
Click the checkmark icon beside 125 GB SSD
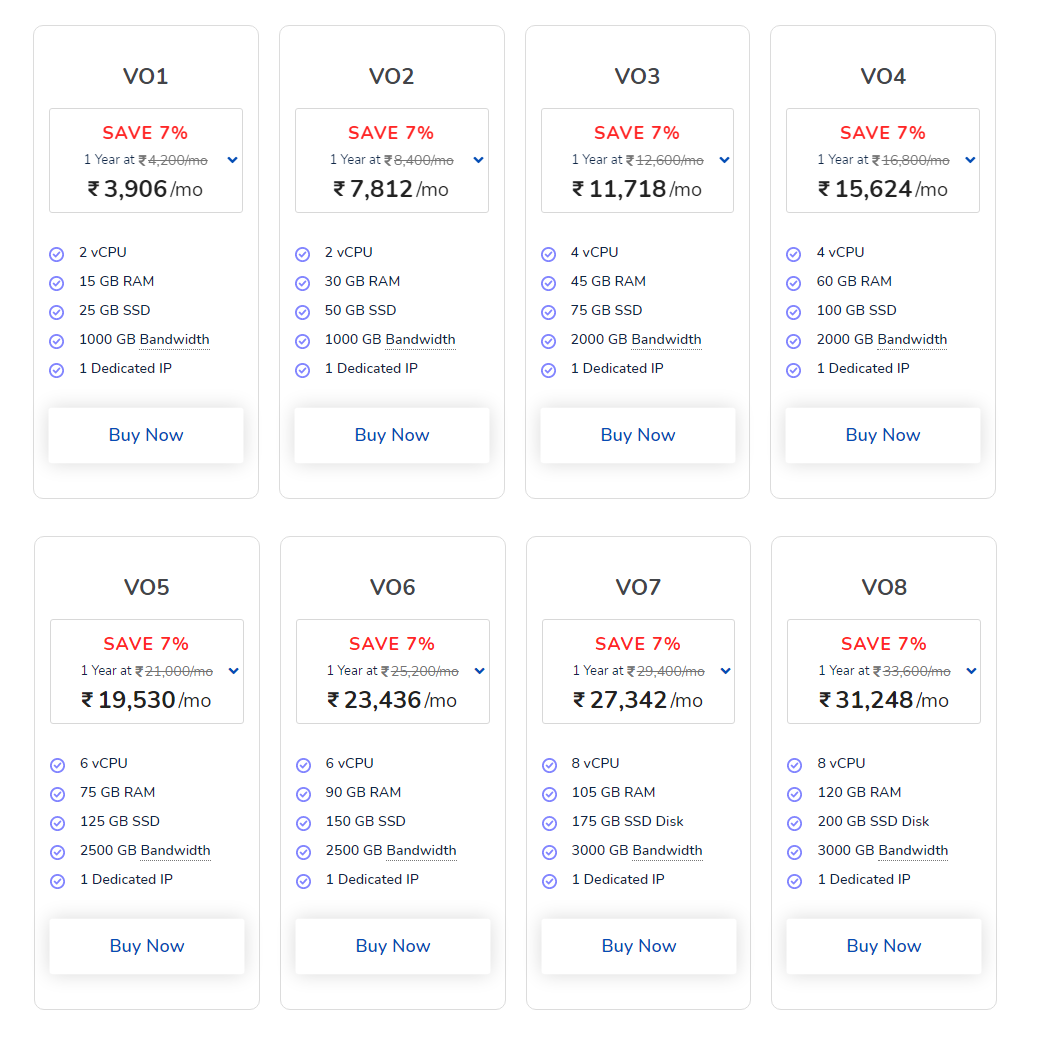coord(58,823)
